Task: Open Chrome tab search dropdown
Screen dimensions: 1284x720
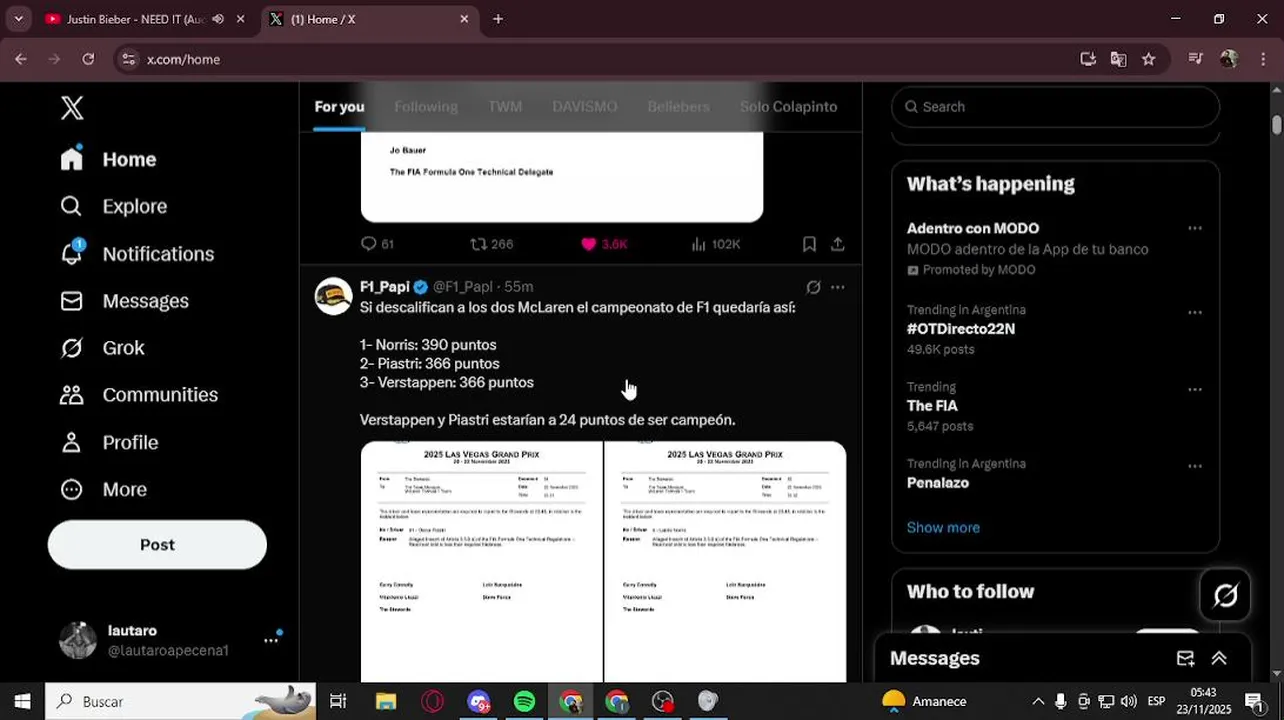Action: pyautogui.click(x=17, y=19)
